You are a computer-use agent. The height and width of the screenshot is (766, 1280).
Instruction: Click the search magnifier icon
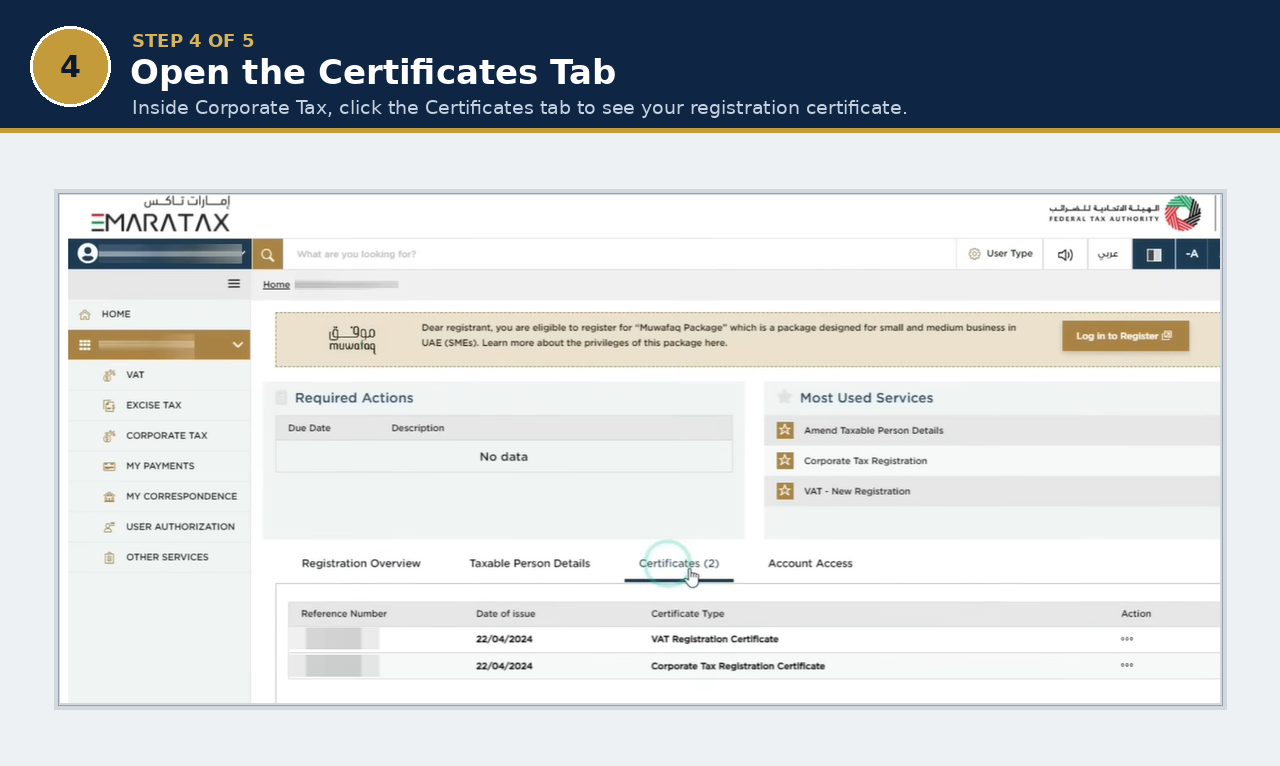(x=267, y=254)
